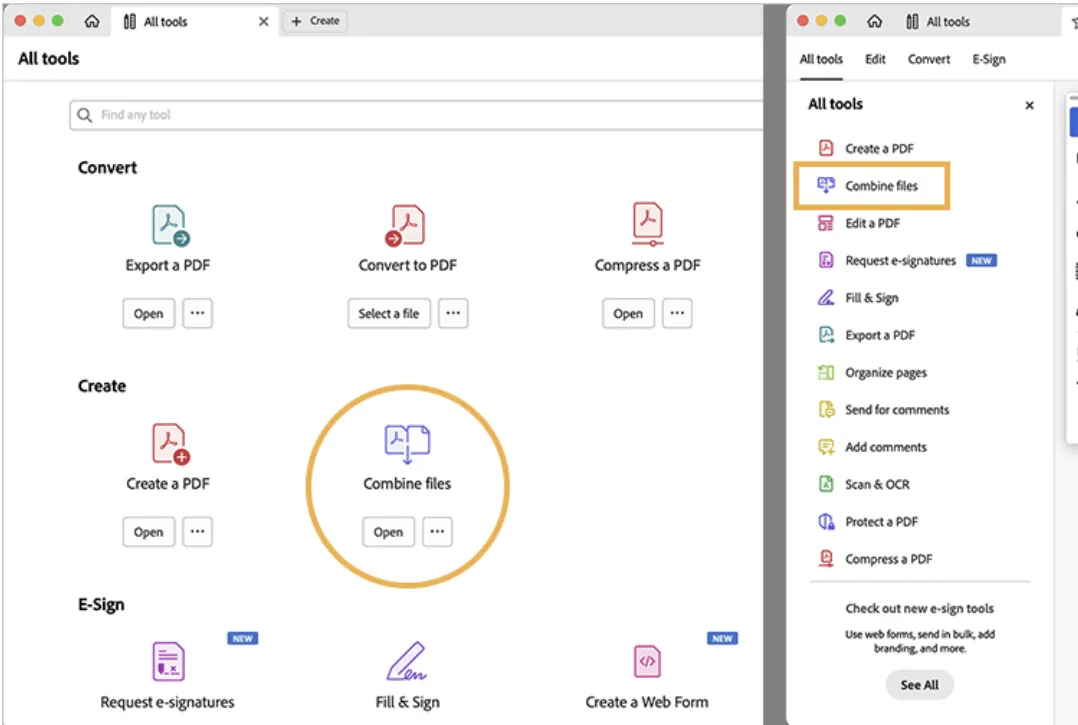Click Protect a PDF label in right panel
The image size is (1078, 725).
coord(881,522)
